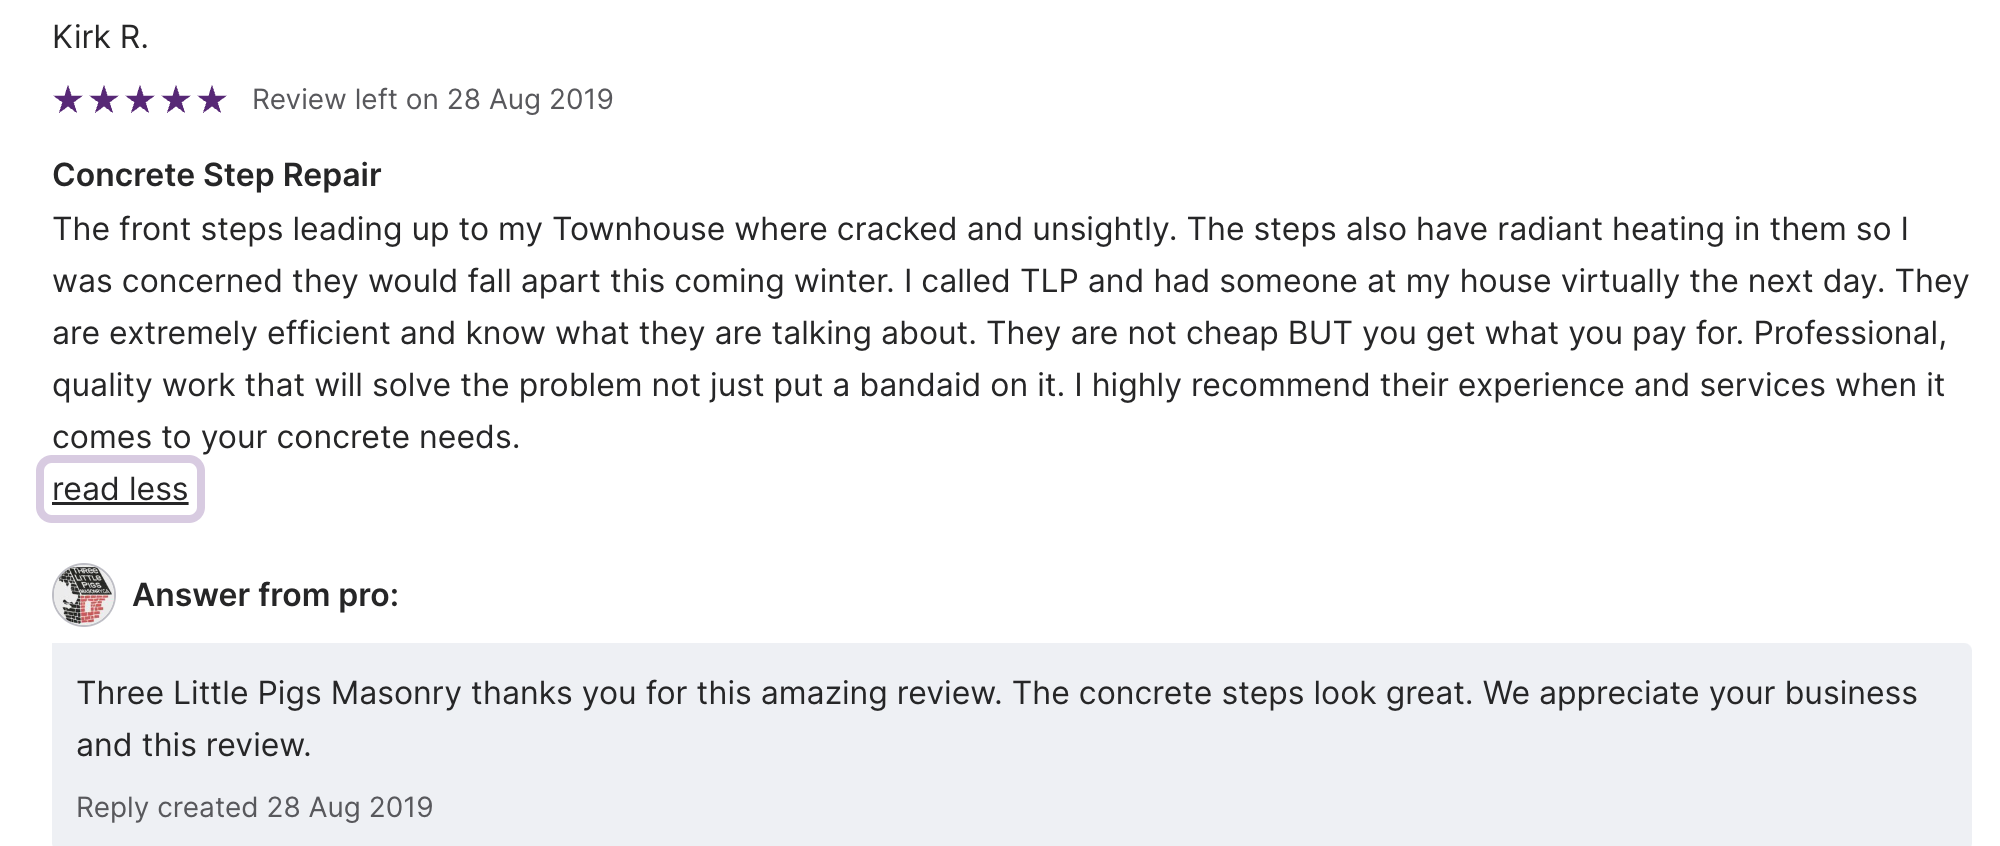Click review line starting "The front steps leading"

[x=980, y=230]
